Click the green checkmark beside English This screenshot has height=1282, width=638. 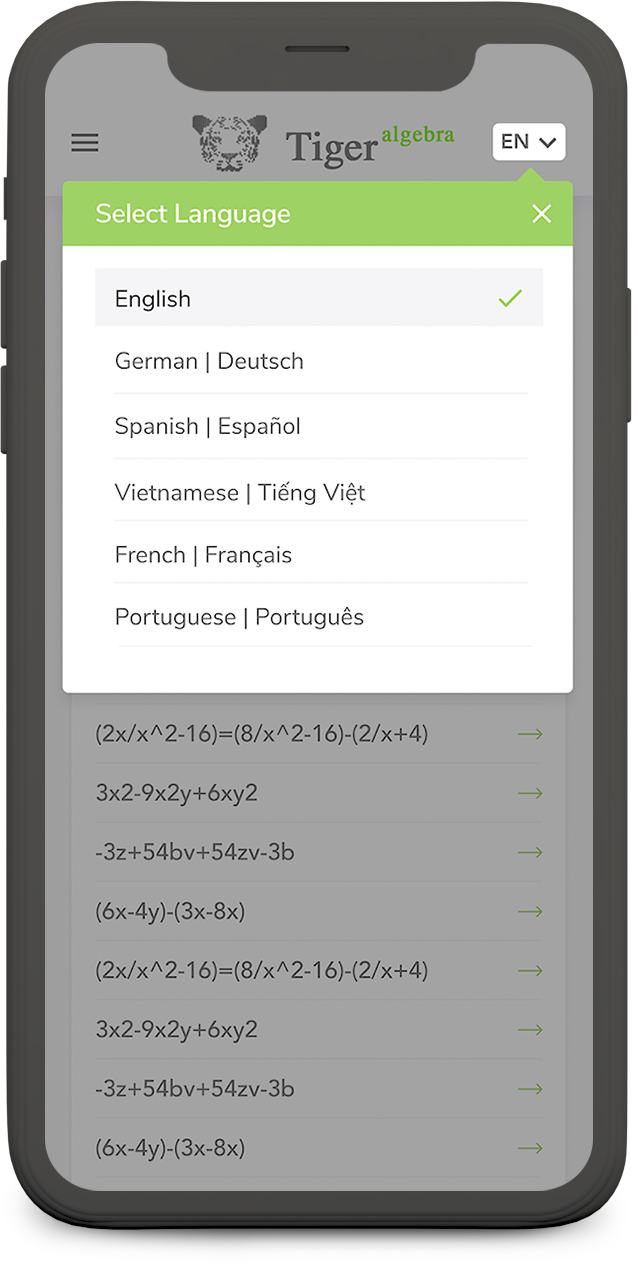(510, 298)
